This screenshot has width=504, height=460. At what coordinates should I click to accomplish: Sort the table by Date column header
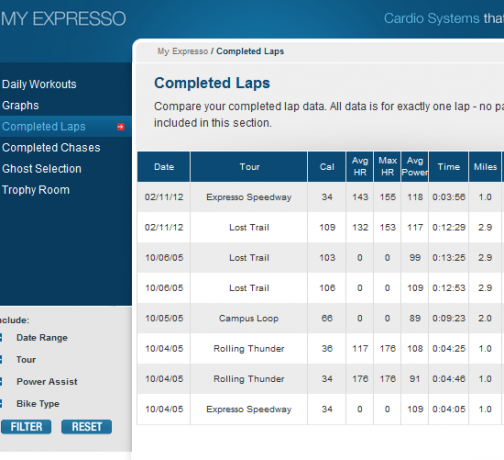click(x=164, y=167)
